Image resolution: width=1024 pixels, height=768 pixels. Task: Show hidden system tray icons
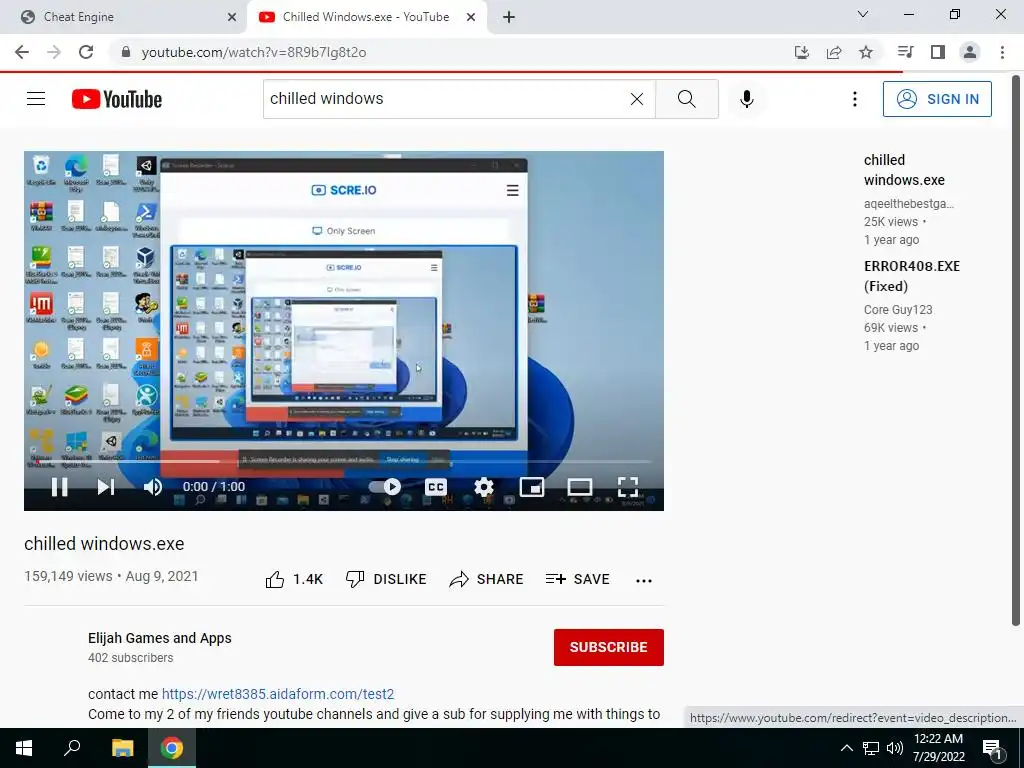point(846,748)
